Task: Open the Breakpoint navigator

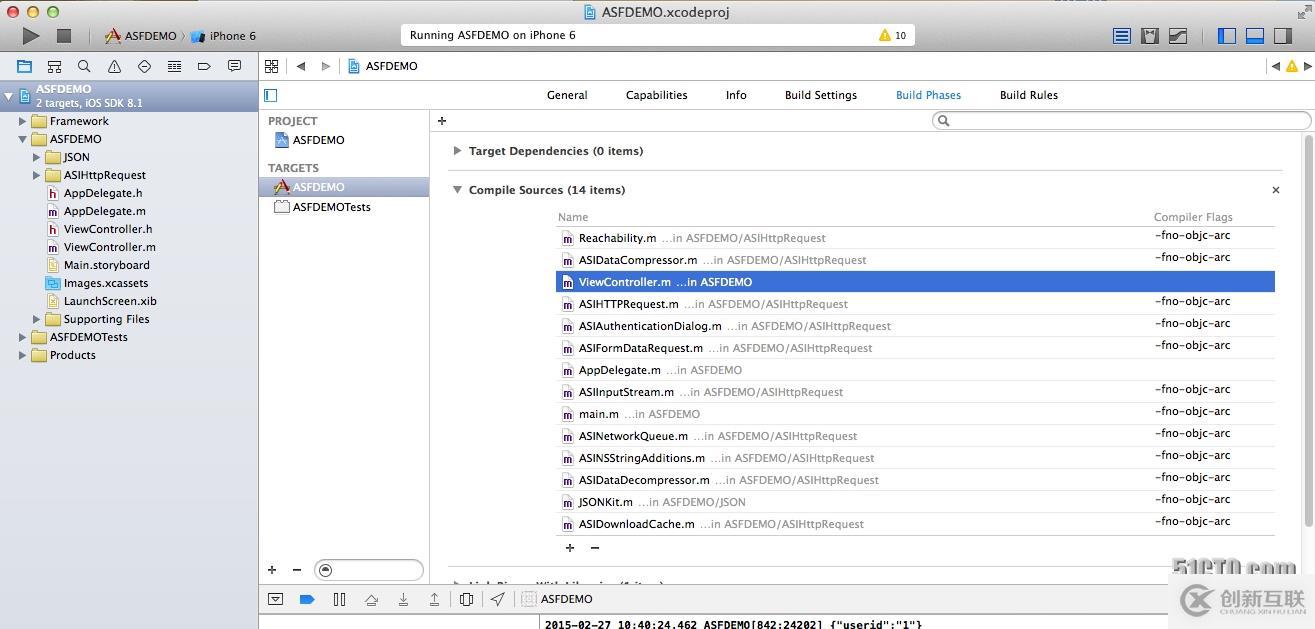Action: [x=204, y=66]
